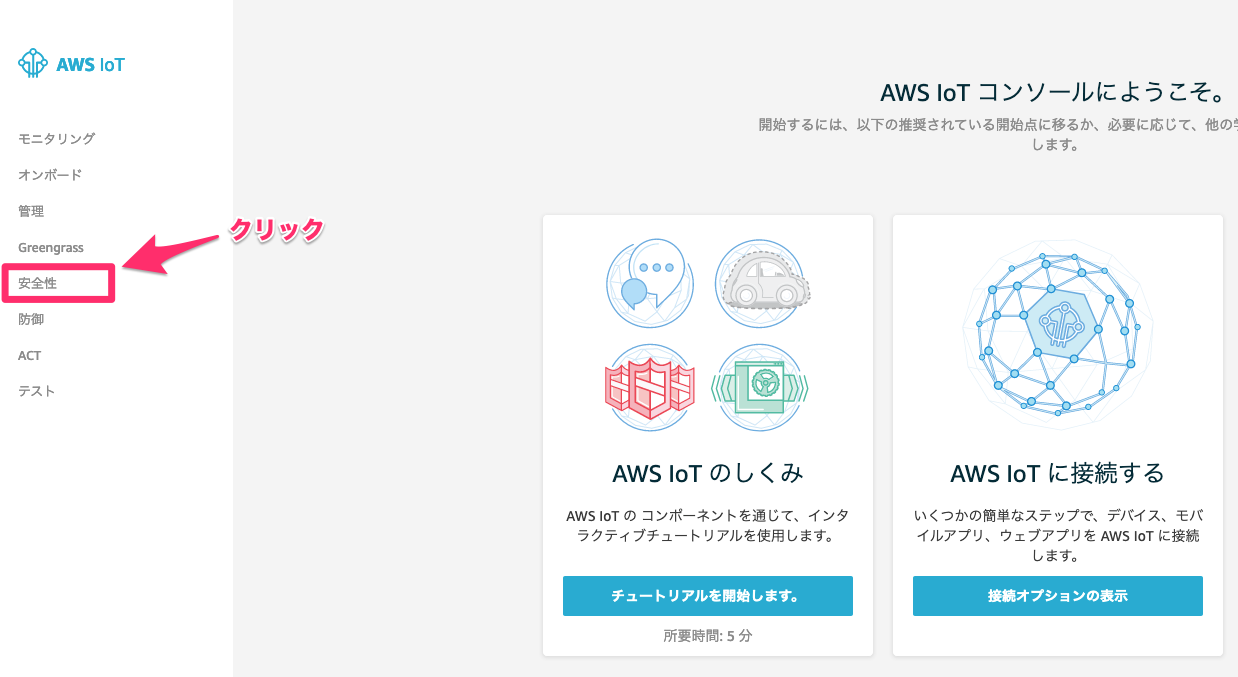Image resolution: width=1238 pixels, height=677 pixels.
Task: Expand the 管理 sidebar section
Action: coord(31,211)
